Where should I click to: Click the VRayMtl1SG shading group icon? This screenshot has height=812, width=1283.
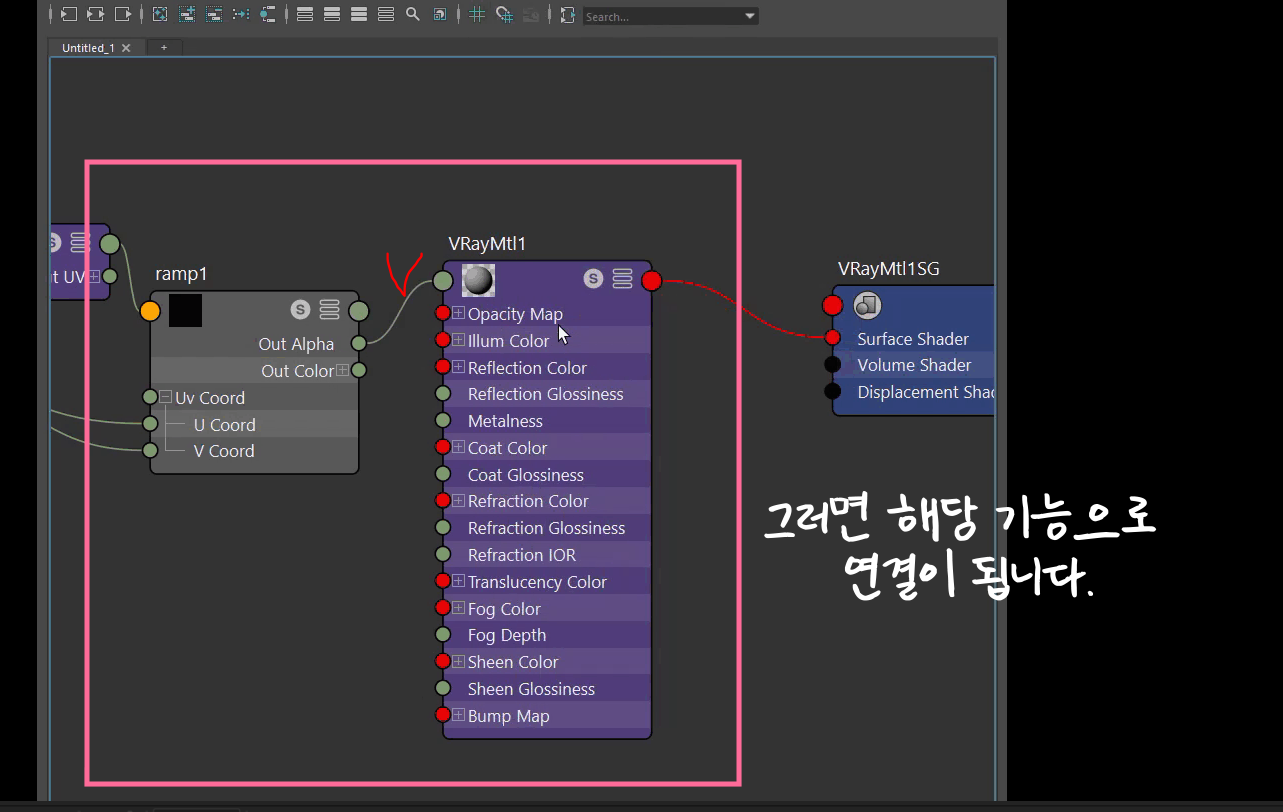[867, 305]
